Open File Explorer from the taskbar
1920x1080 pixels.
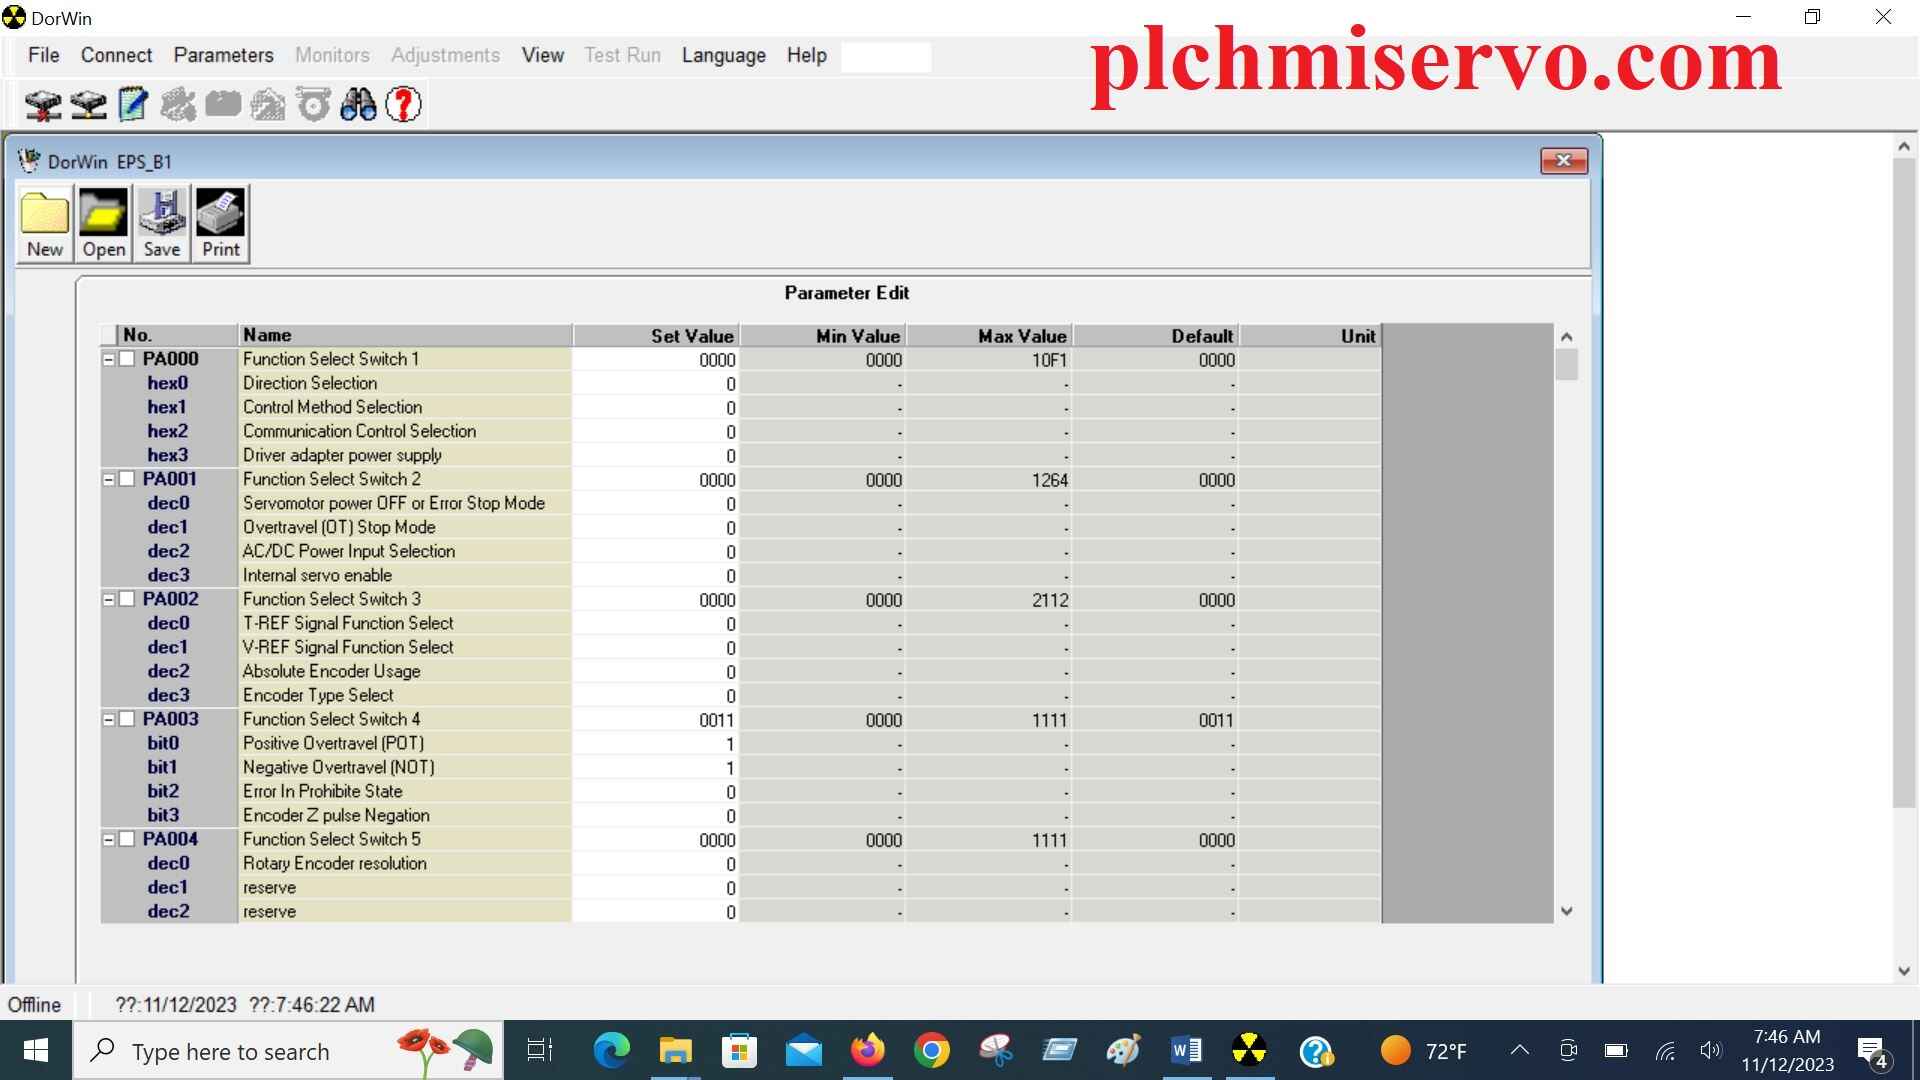675,1051
